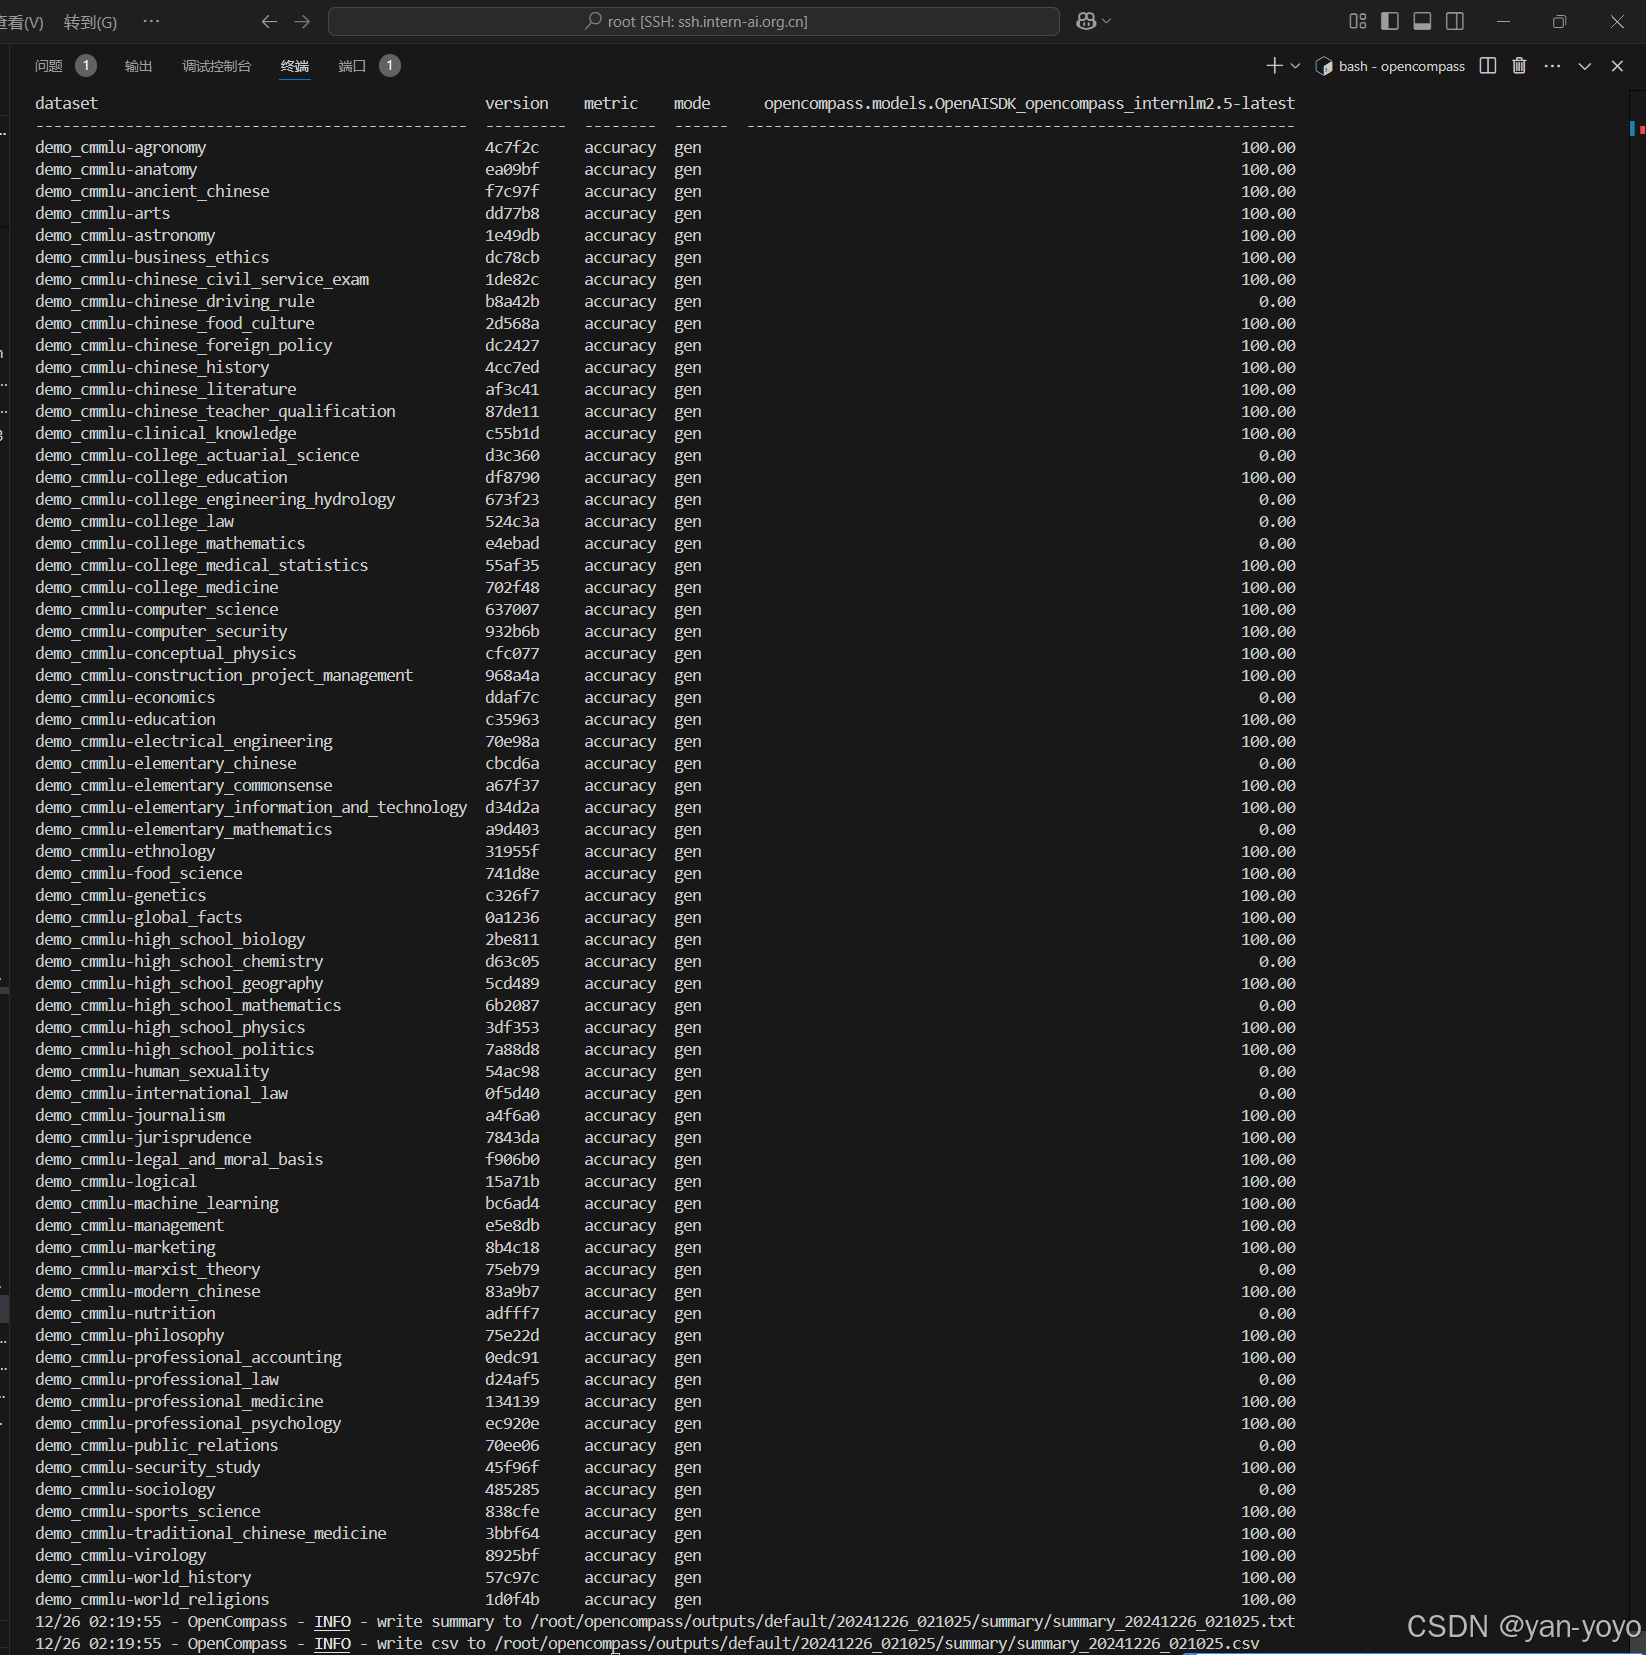
Task: Click the SSH command center search bar
Action: (x=696, y=21)
